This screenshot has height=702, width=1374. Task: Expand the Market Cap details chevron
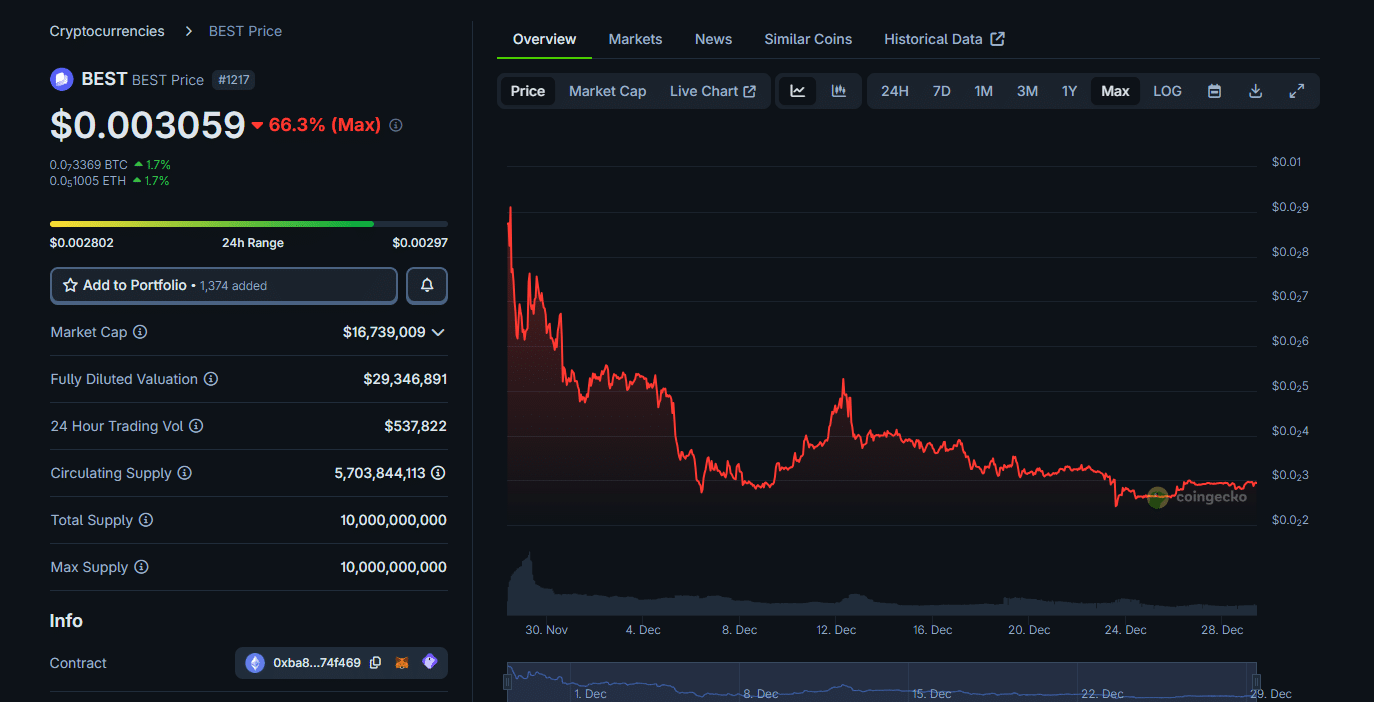point(438,331)
